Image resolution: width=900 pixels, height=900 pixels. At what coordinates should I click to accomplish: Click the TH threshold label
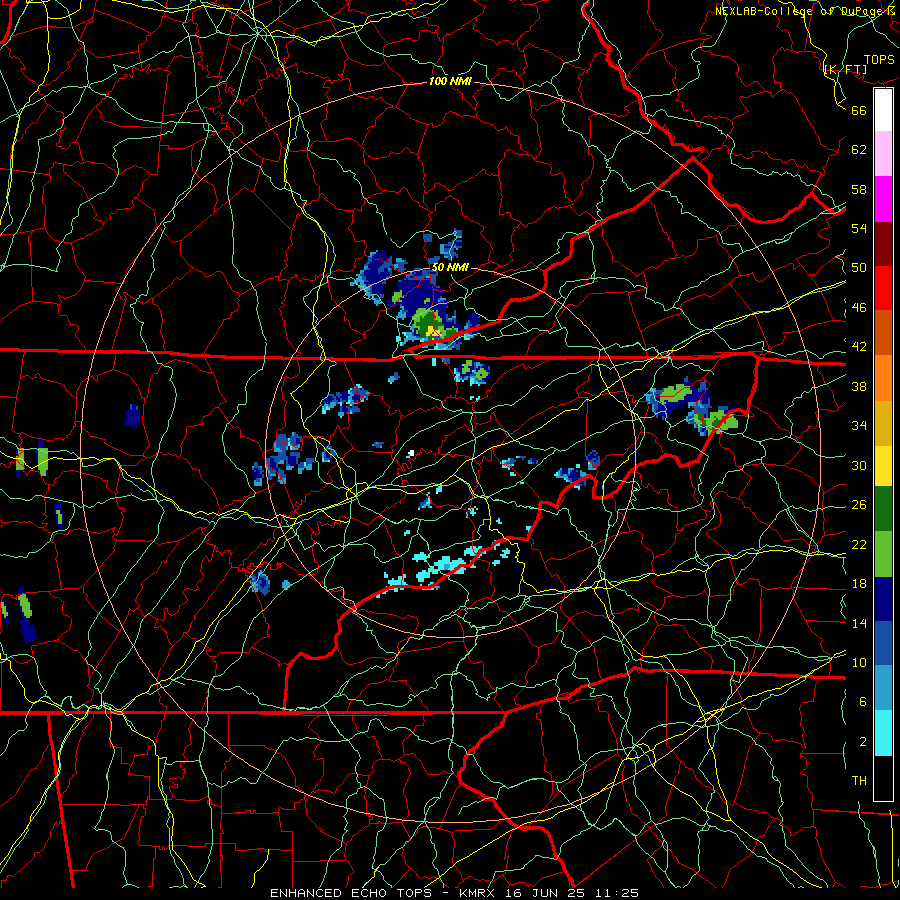click(859, 780)
